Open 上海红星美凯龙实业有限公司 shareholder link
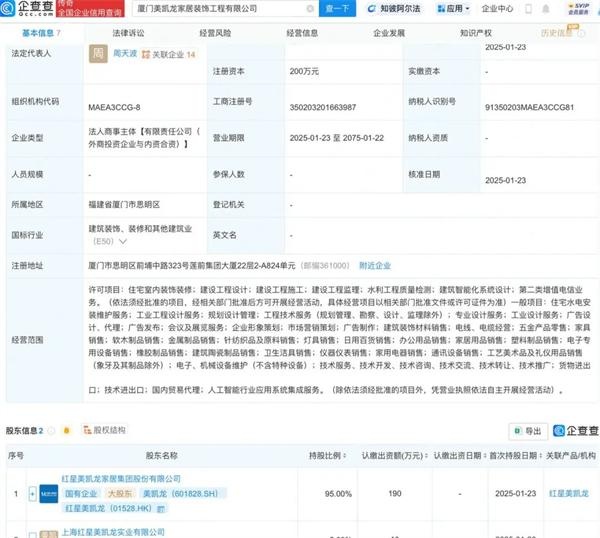The width and height of the screenshot is (600, 538). point(113,532)
